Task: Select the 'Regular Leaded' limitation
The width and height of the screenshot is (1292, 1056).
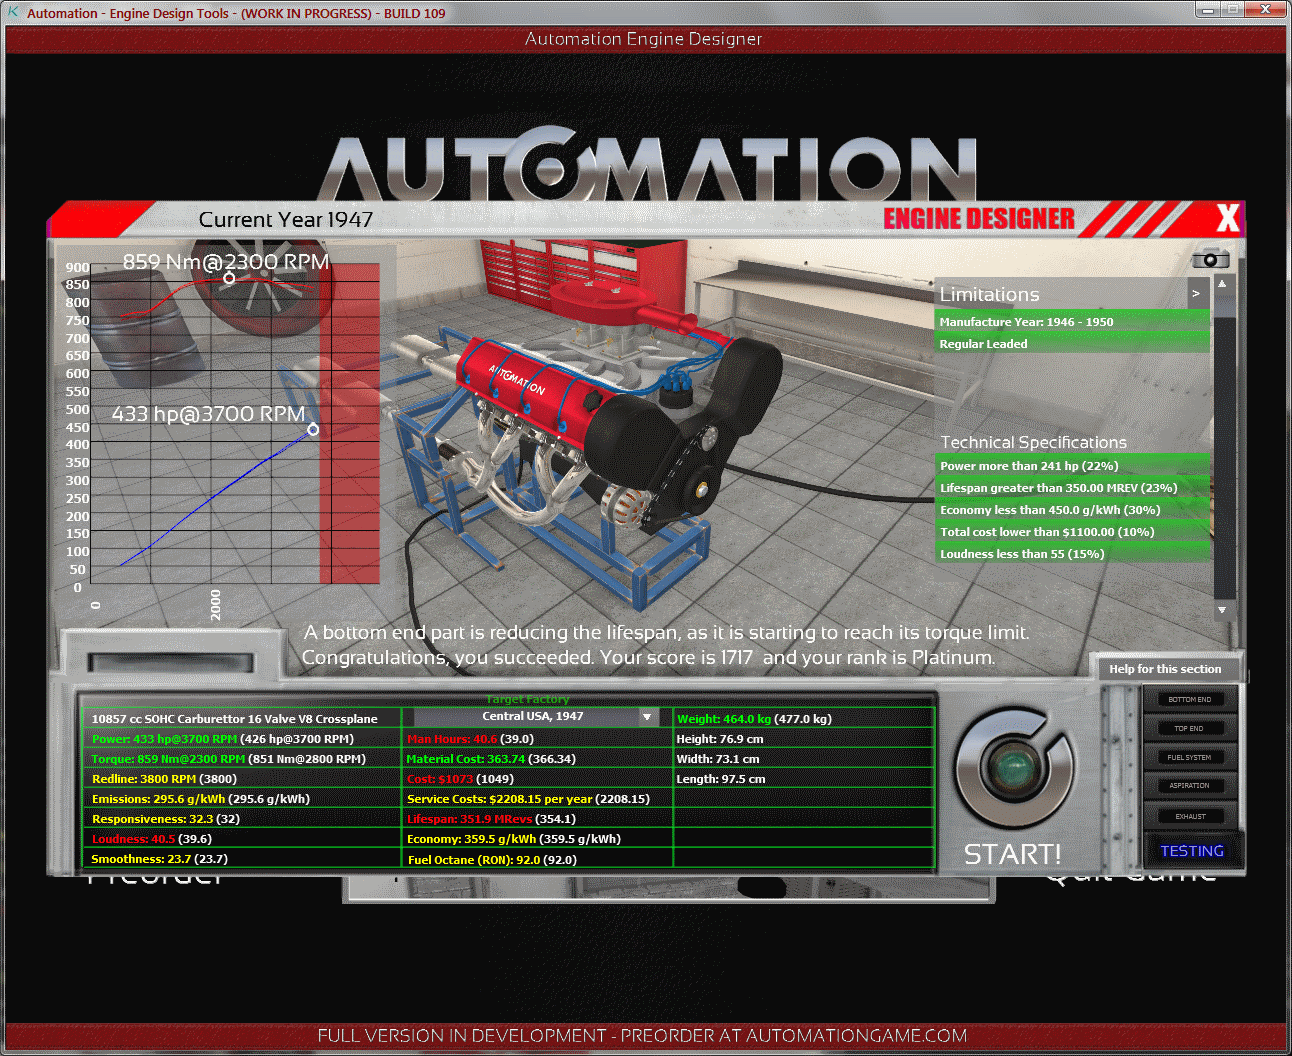Action: click(1072, 343)
